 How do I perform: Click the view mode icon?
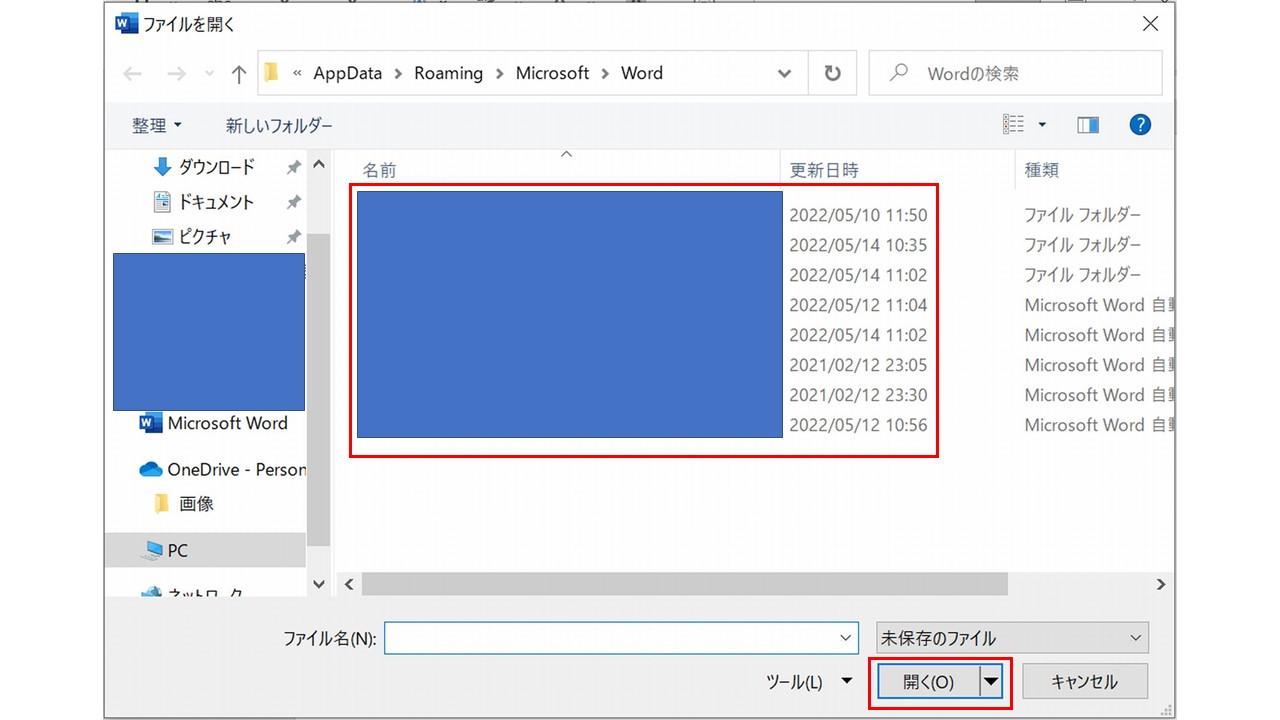(x=1014, y=125)
